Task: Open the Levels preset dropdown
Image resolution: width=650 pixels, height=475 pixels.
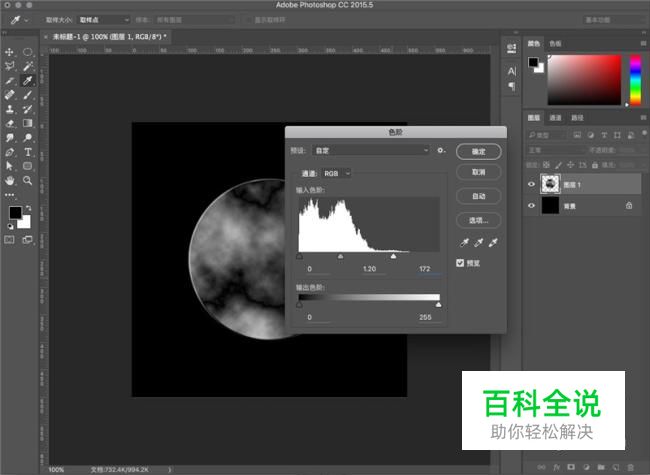Action: coord(371,150)
